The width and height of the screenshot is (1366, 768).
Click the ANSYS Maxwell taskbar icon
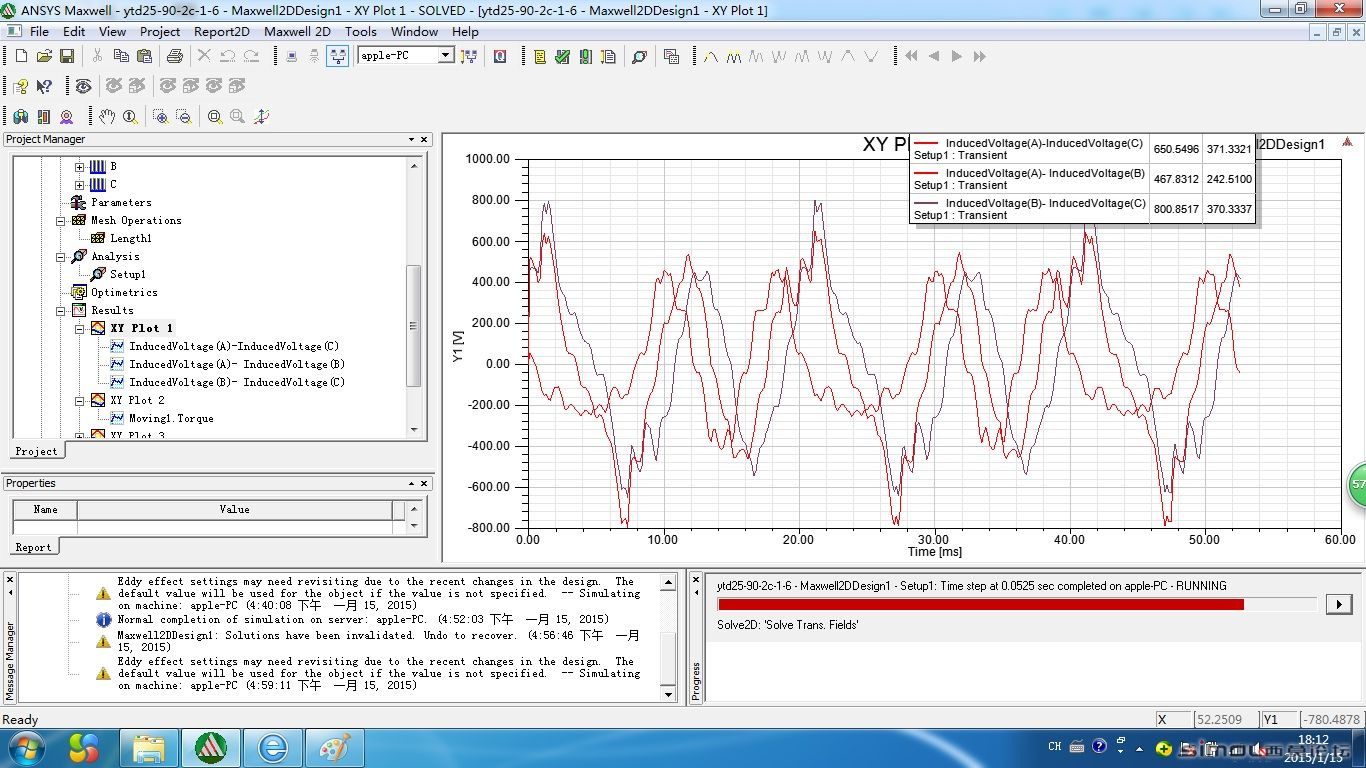click(x=211, y=747)
